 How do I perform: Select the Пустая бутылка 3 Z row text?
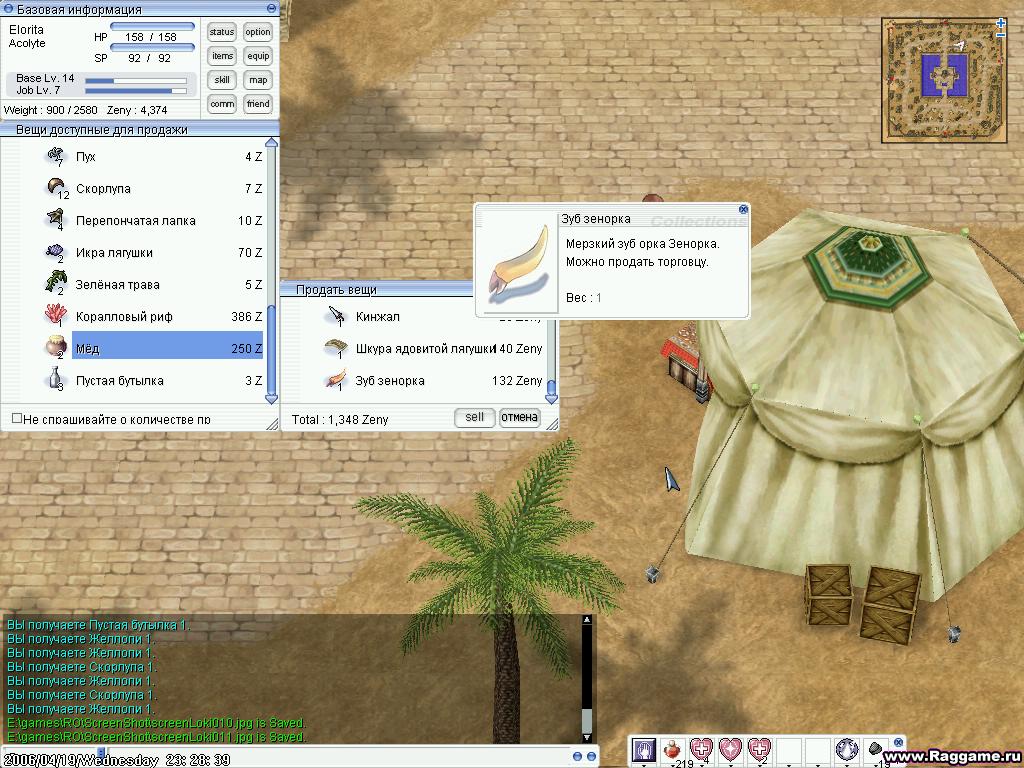pyautogui.click(x=168, y=381)
